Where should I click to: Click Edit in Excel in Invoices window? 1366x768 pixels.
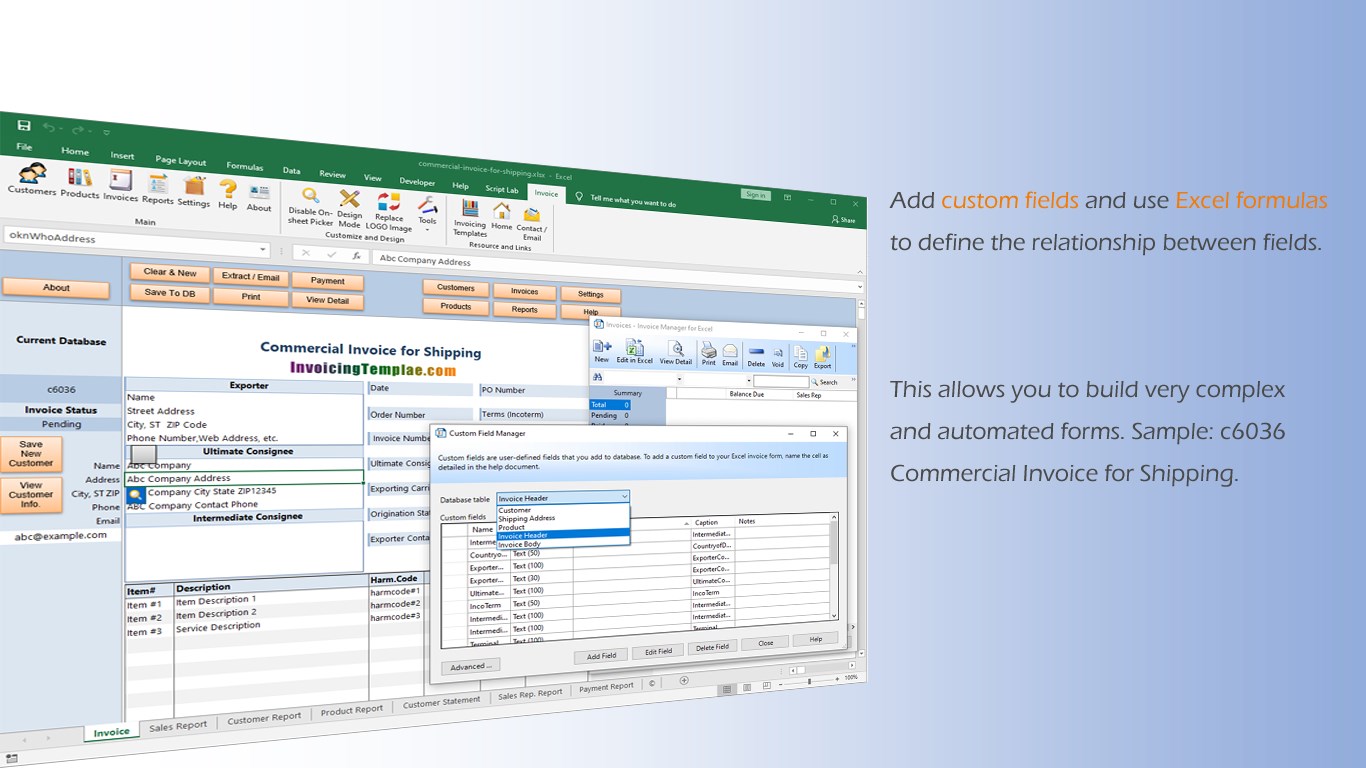(634, 352)
